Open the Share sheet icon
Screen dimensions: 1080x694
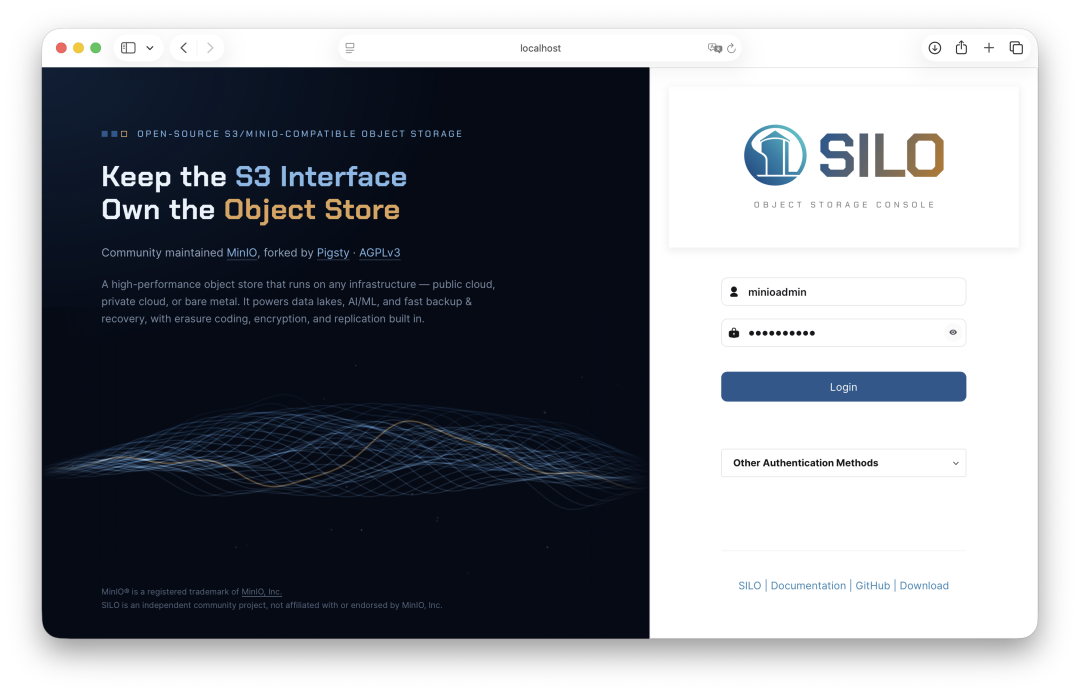pos(962,47)
